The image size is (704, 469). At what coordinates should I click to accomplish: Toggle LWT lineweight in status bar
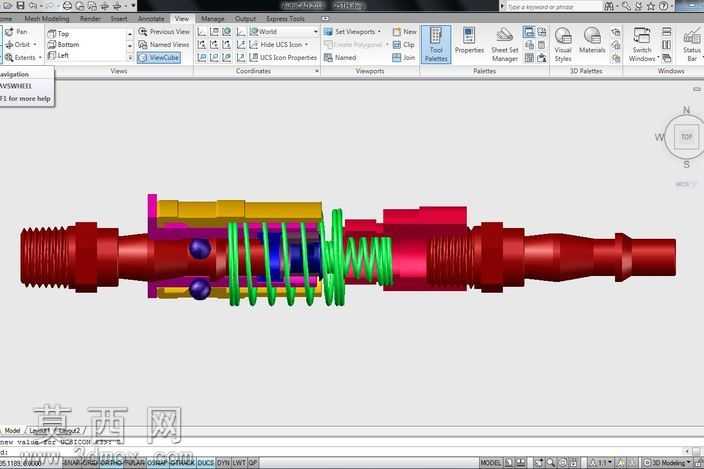coord(239,463)
